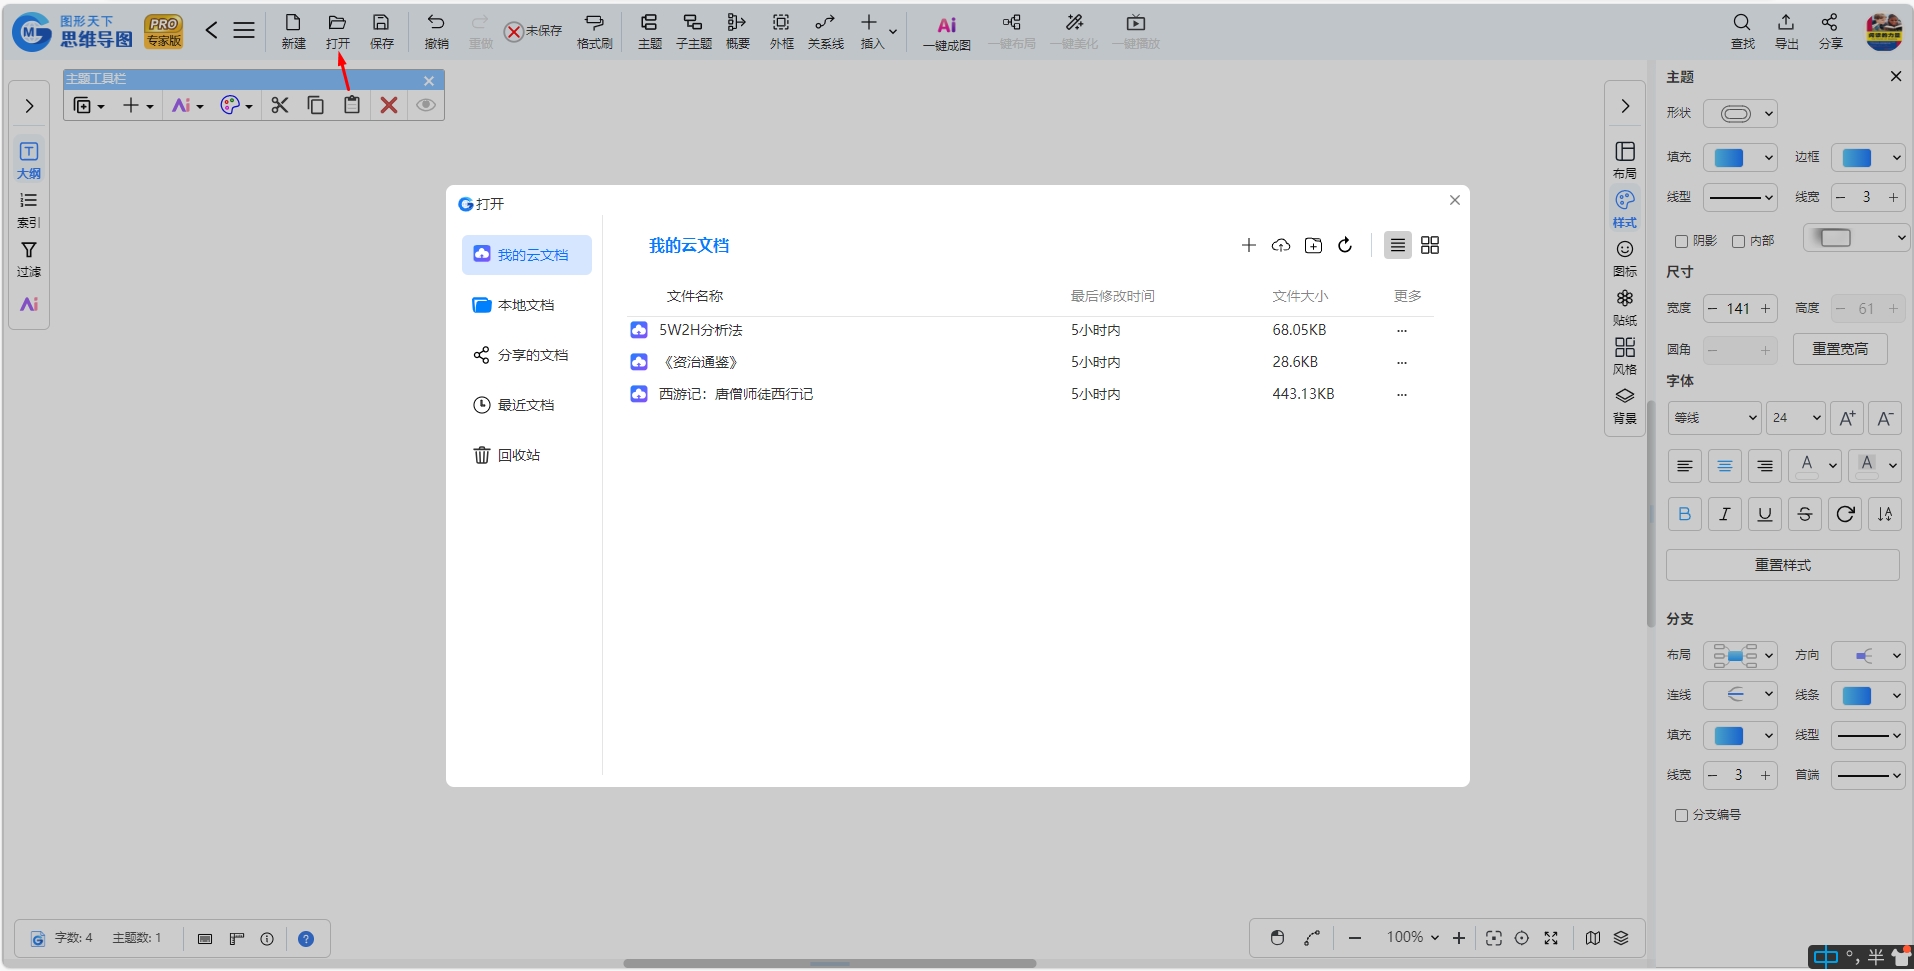Enable the 分支编号 branch numbering checkbox
This screenshot has height=971, width=1914.
click(x=1681, y=815)
